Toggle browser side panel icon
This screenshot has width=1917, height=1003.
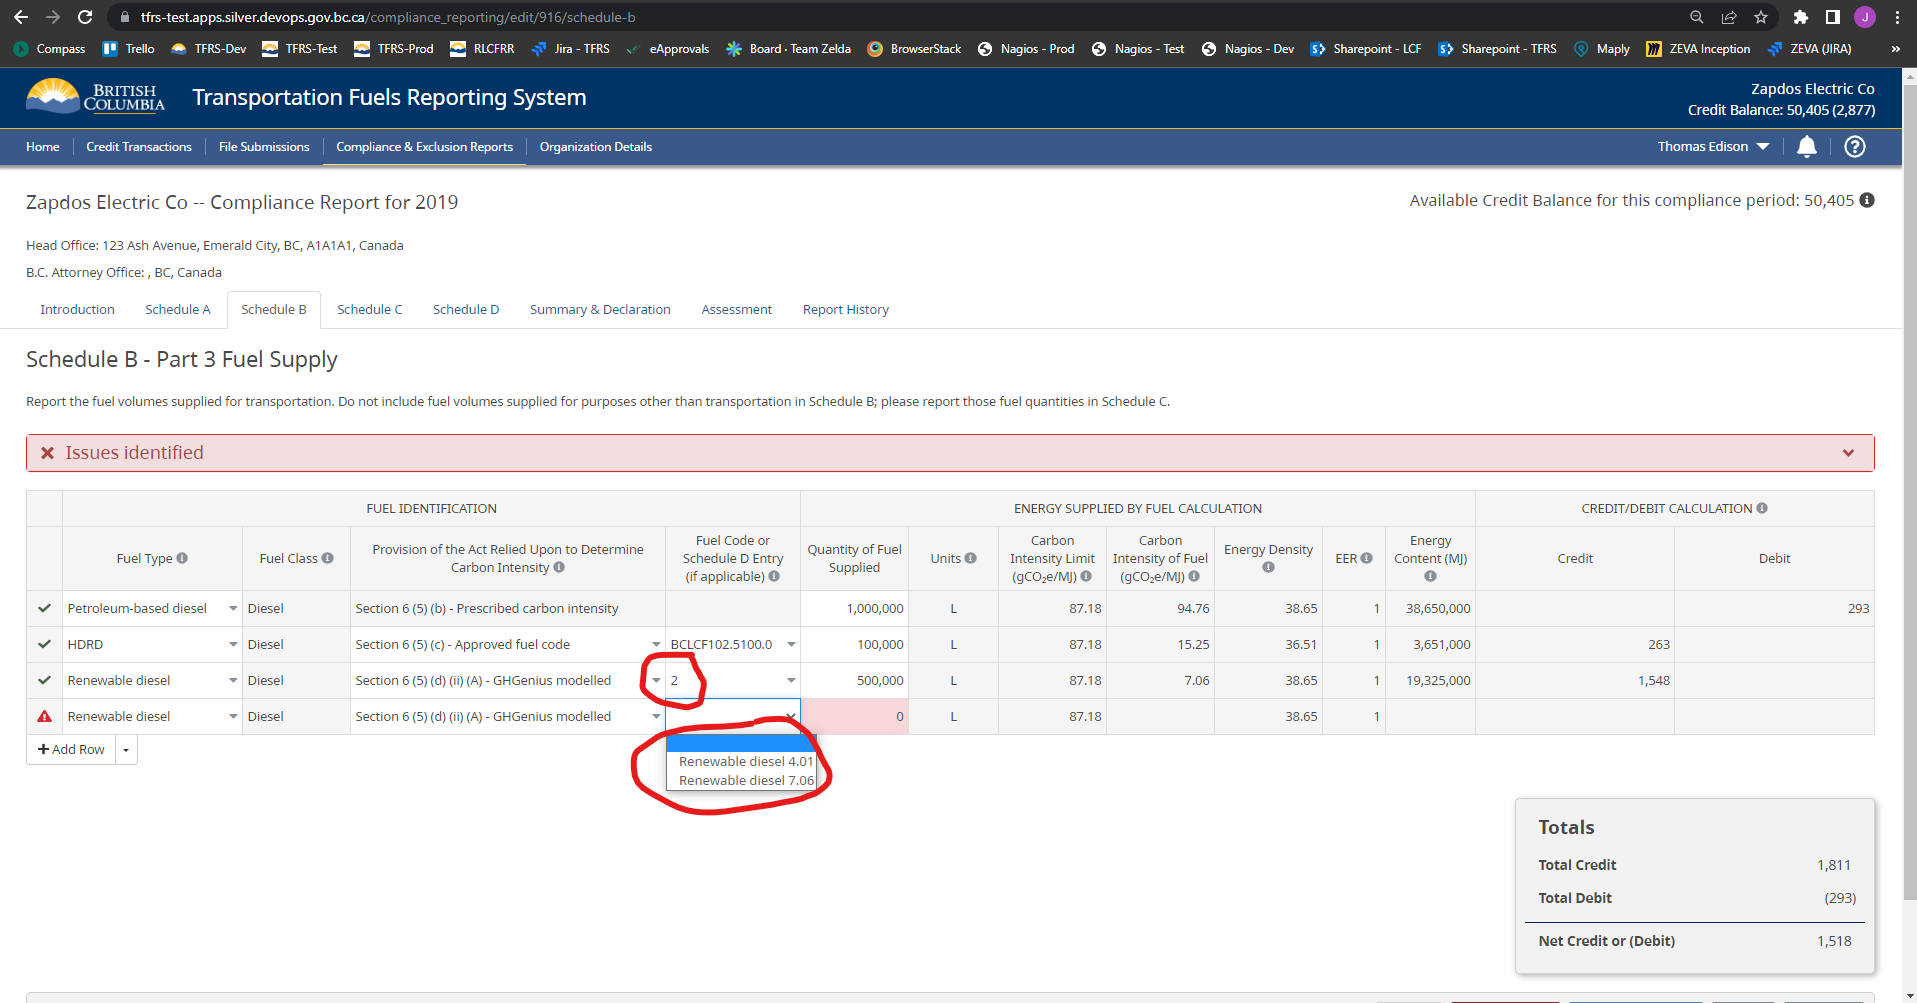(1833, 17)
